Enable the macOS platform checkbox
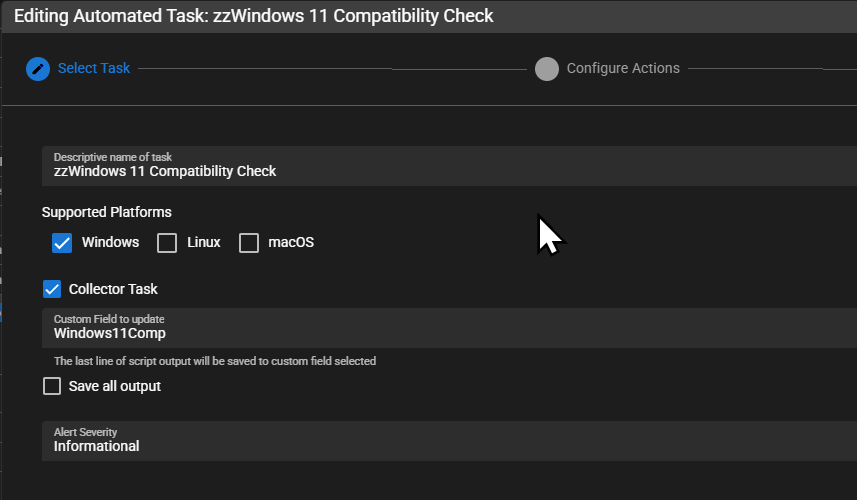The height and width of the screenshot is (500, 857). [249, 243]
